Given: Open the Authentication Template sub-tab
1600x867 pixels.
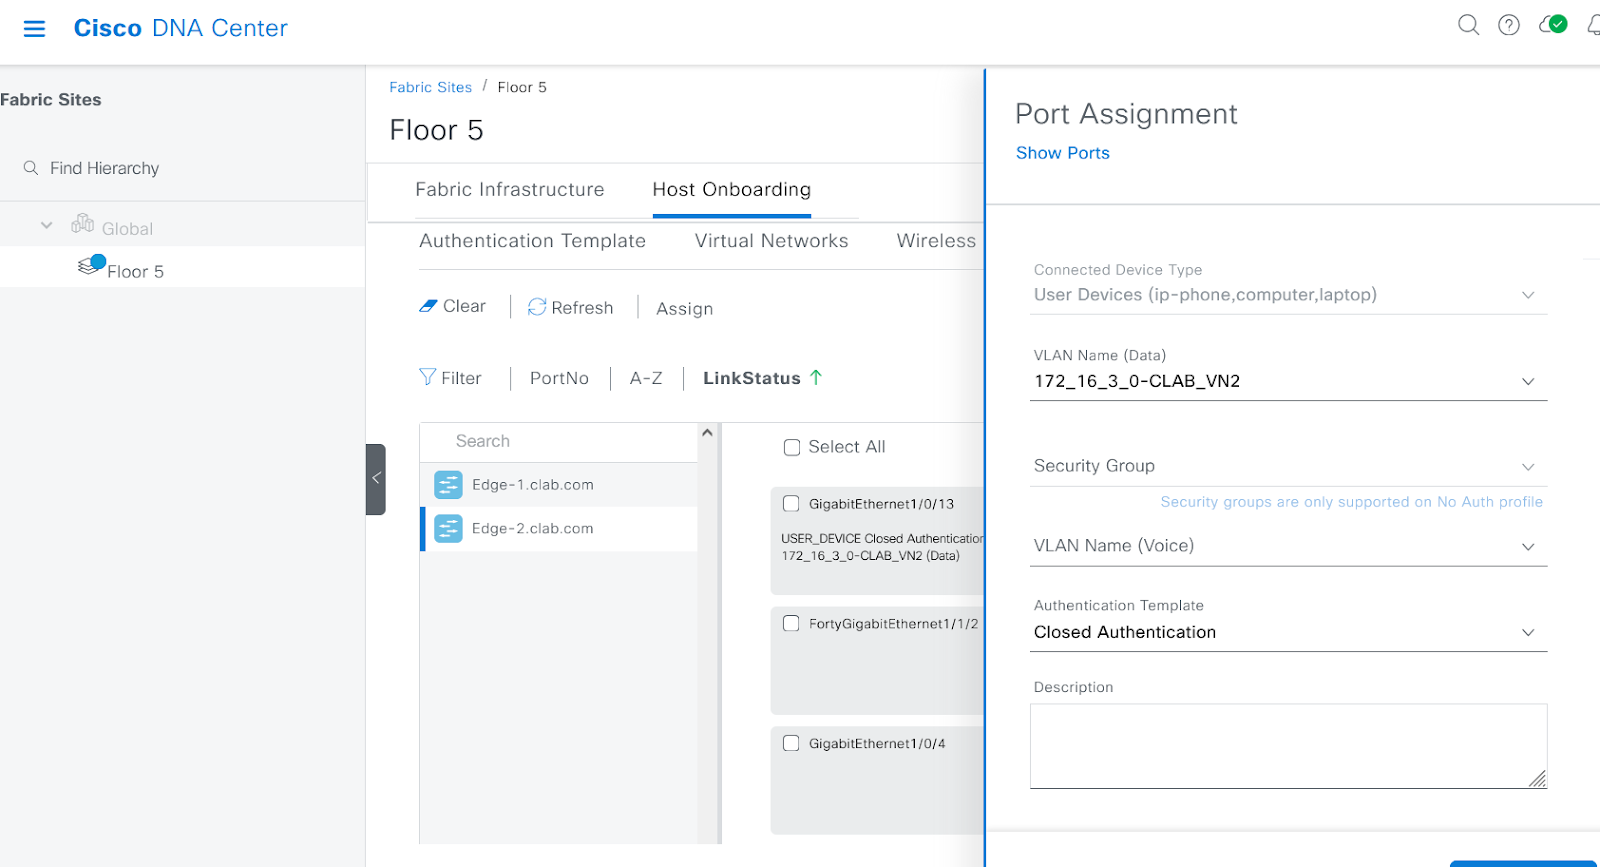Looking at the screenshot, I should (x=533, y=241).
